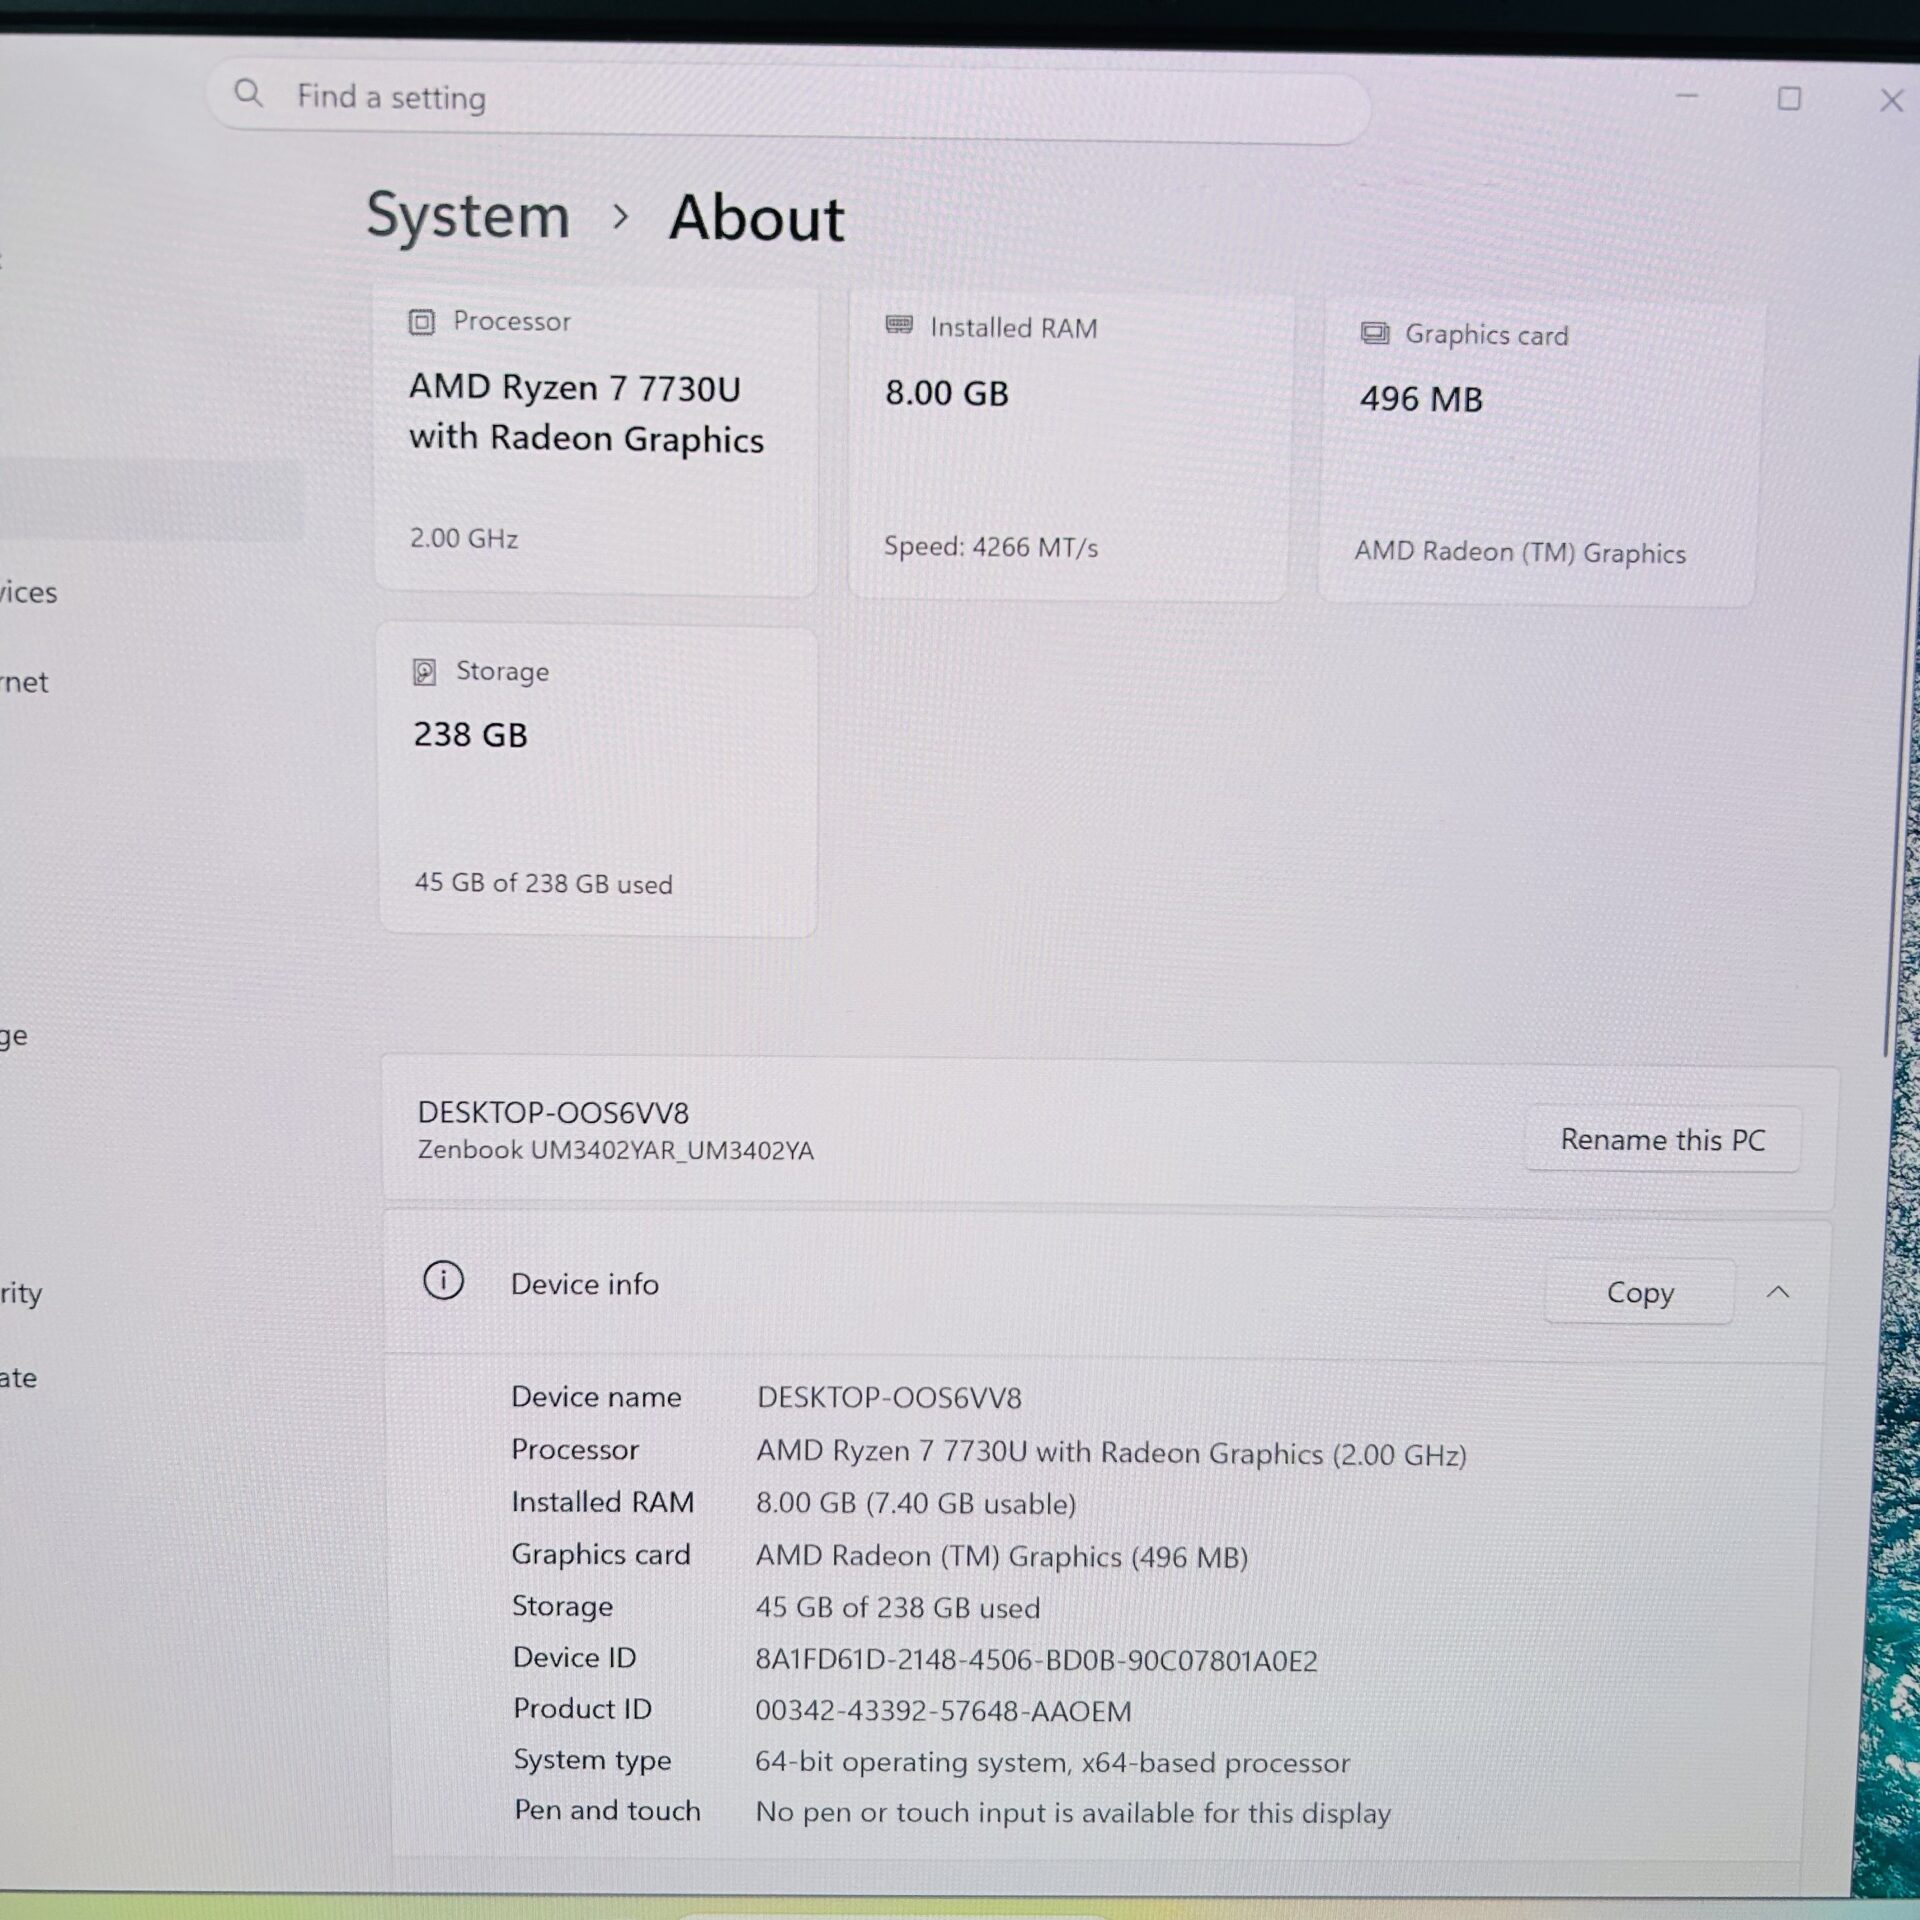This screenshot has height=1920, width=1920.
Task: Select the Device ID value 8A1FD61D-2148...
Action: (x=1036, y=1660)
